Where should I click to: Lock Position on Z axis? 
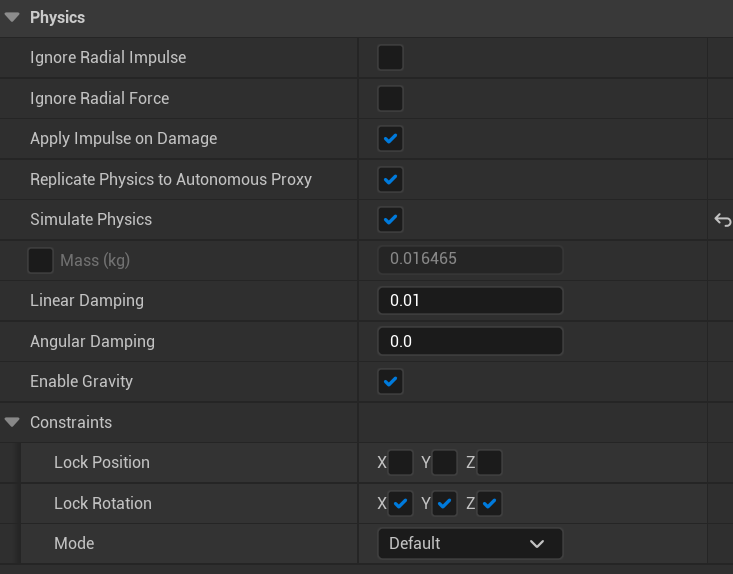click(x=490, y=463)
